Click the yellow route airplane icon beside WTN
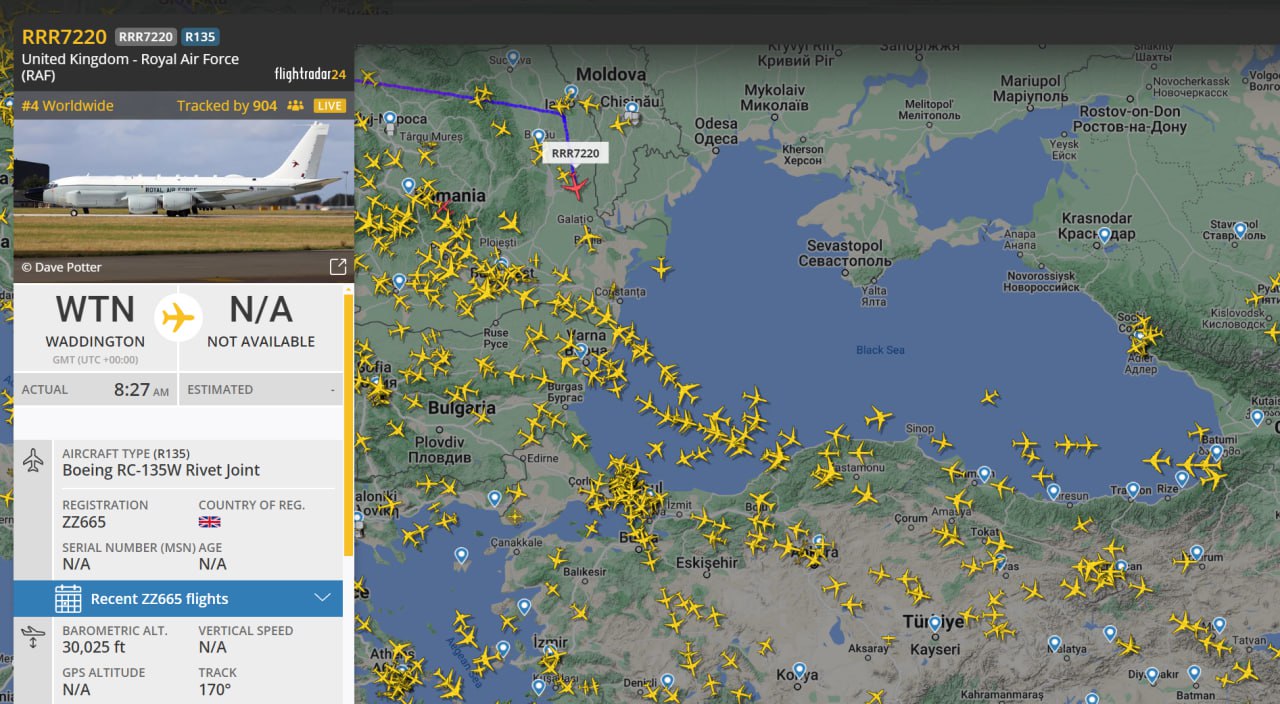 pyautogui.click(x=178, y=318)
